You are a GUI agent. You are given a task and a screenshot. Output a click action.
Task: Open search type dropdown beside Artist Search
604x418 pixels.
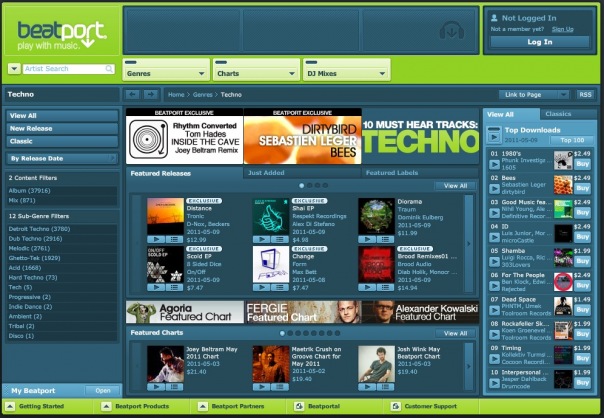pos(14,69)
